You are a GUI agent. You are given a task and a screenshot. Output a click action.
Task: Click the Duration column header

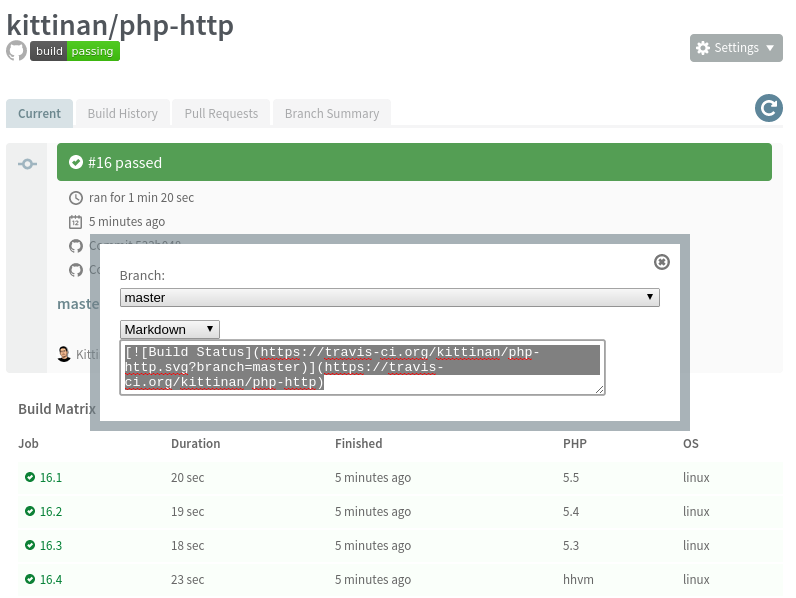195,444
